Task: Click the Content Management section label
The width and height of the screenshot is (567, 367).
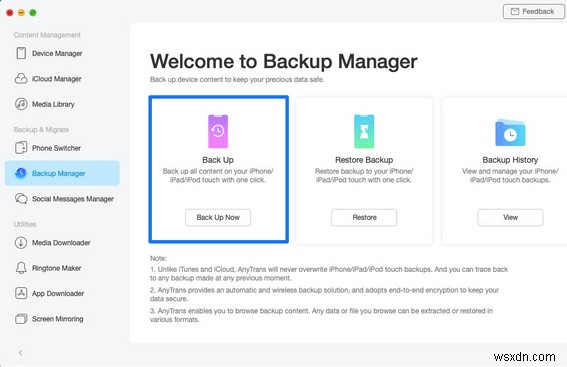Action: point(47,35)
